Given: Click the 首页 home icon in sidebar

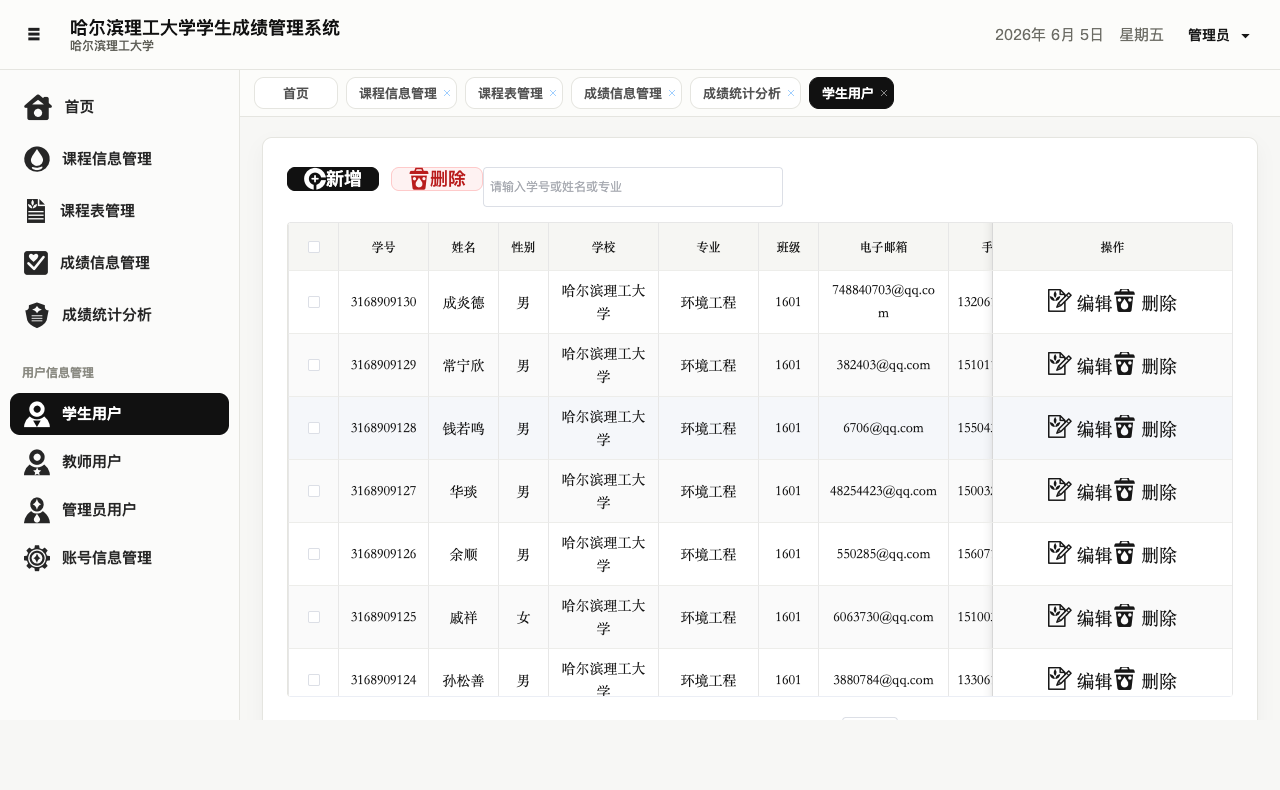Looking at the screenshot, I should point(38,107).
